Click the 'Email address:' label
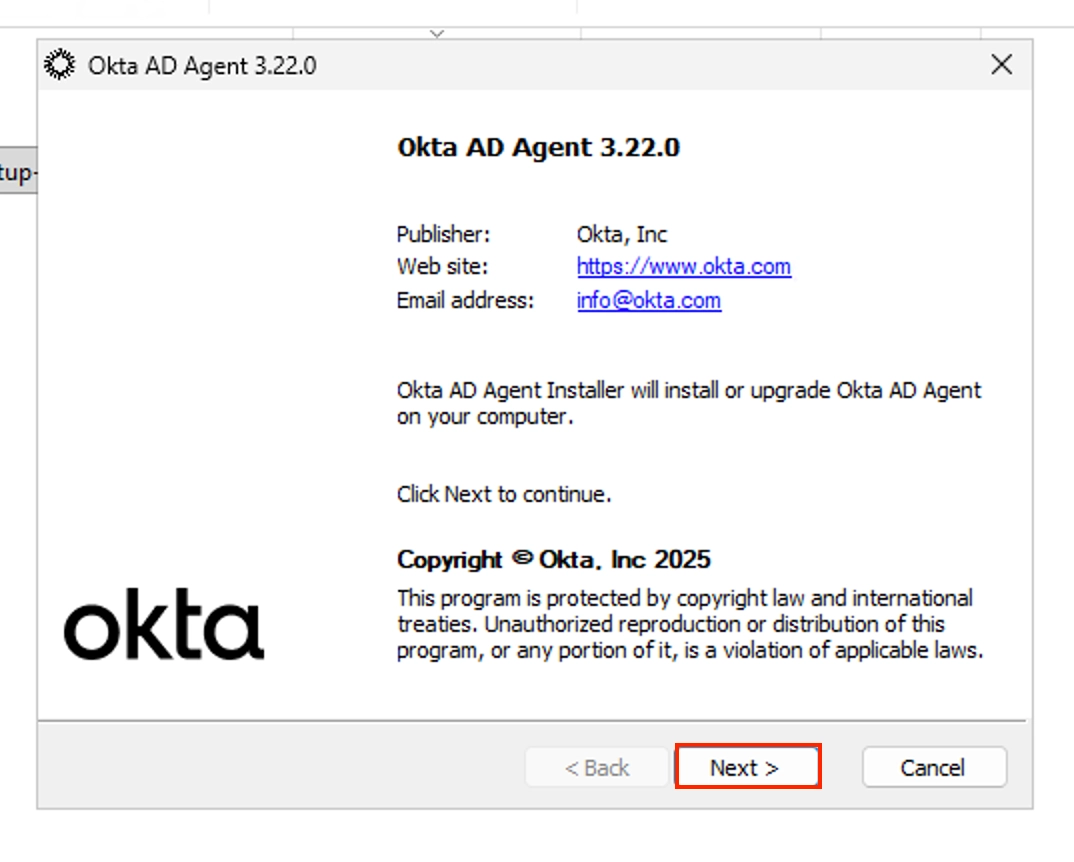The width and height of the screenshot is (1074, 862). (465, 300)
